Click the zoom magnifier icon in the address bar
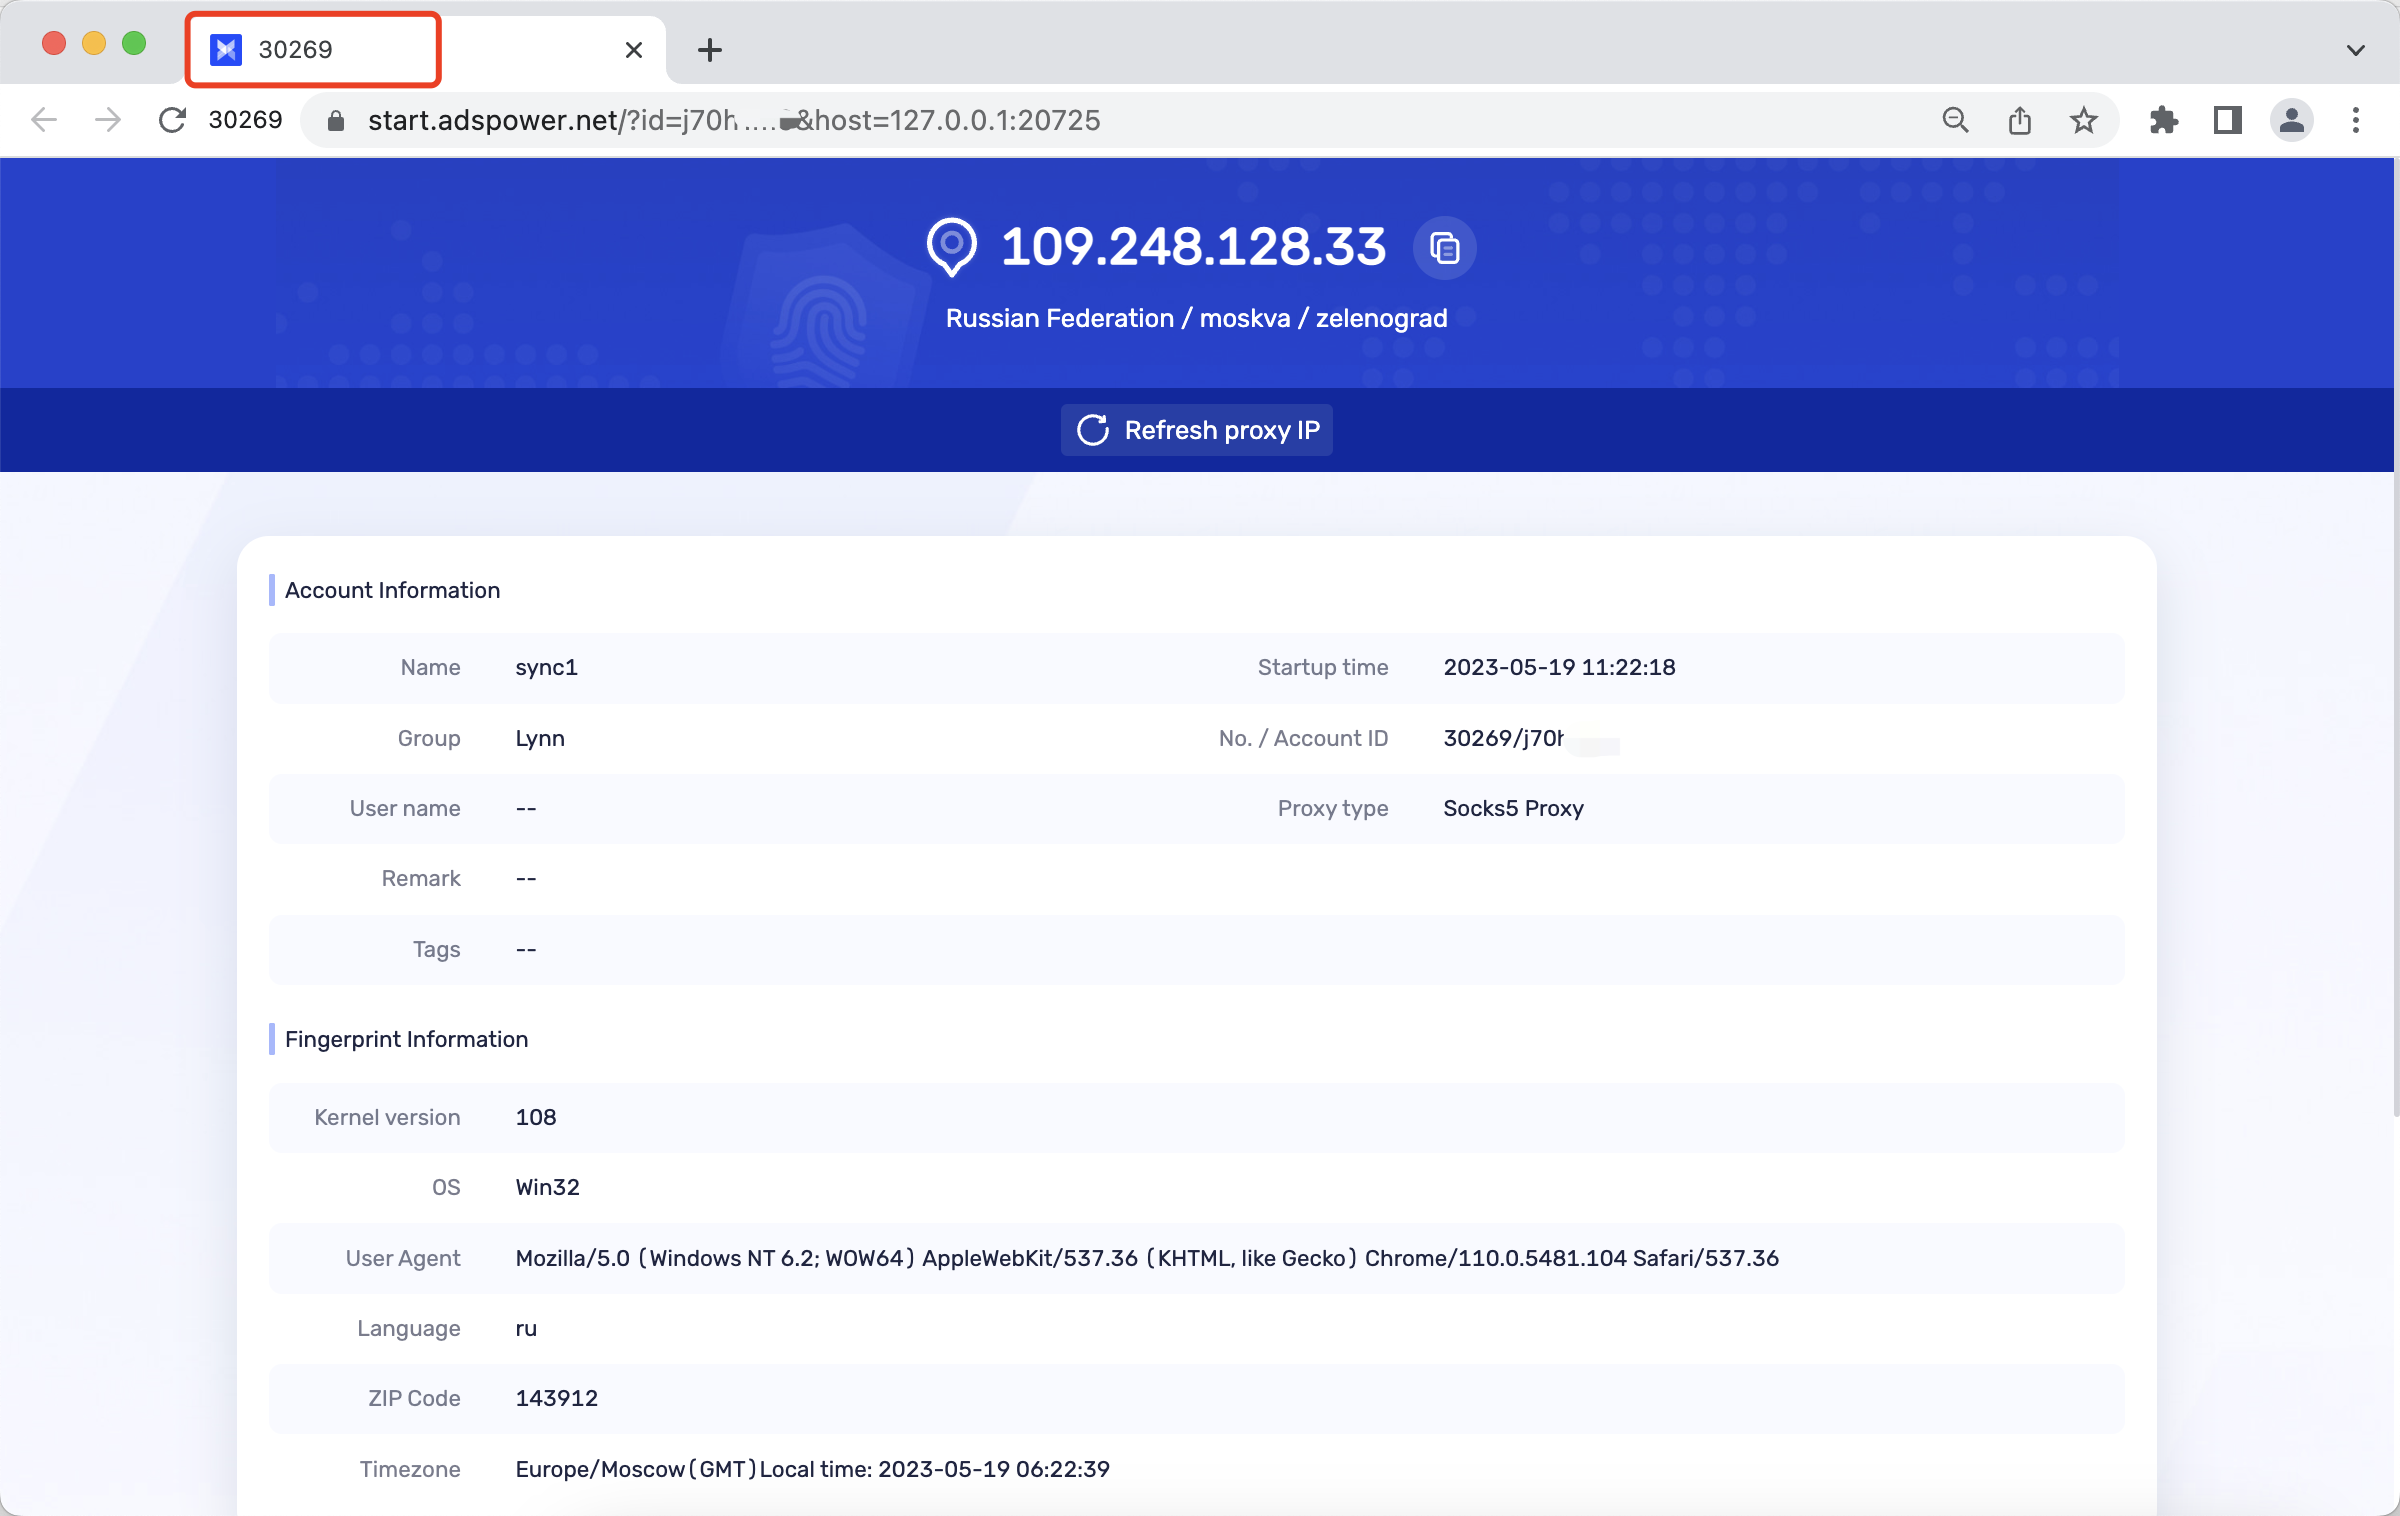2400x1516 pixels. point(1956,120)
